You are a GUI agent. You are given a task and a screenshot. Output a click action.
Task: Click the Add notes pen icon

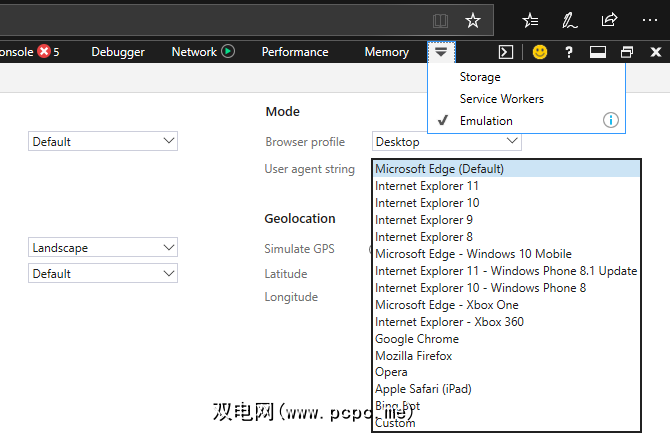point(569,20)
